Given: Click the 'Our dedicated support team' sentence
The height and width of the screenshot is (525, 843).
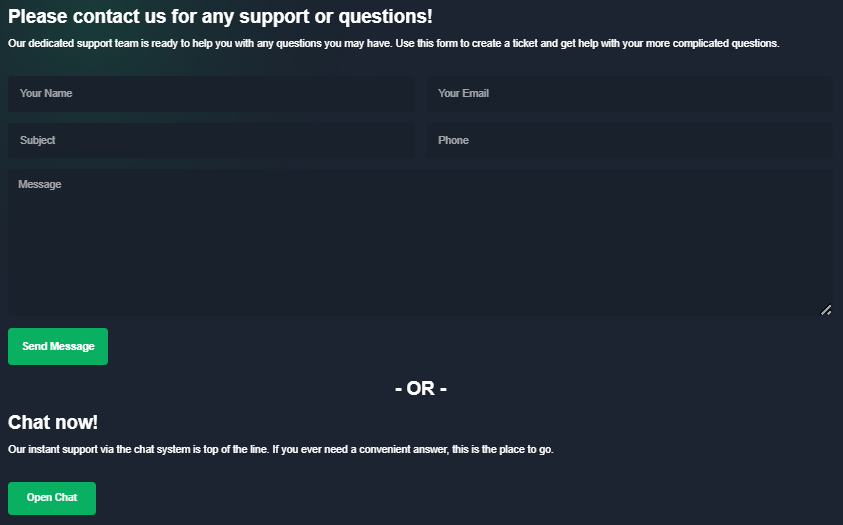Looking at the screenshot, I should point(200,44).
